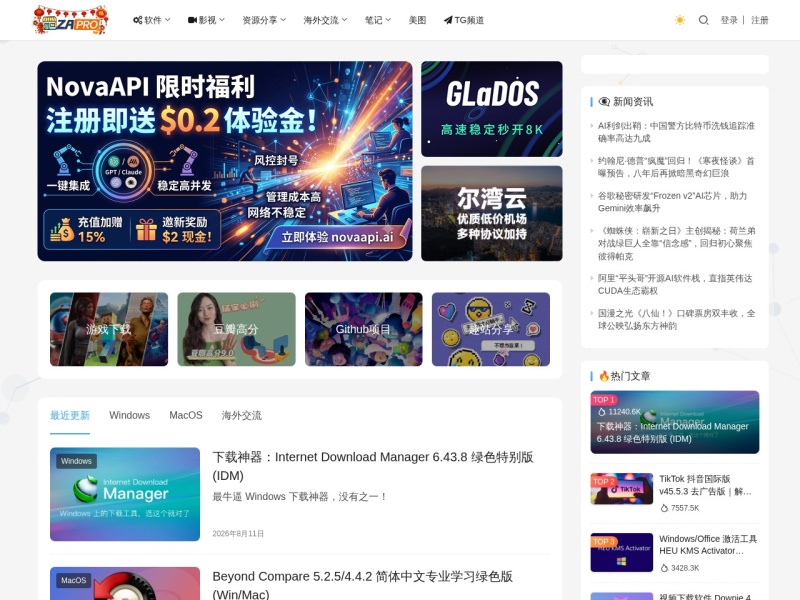Image resolution: width=800 pixels, height=600 pixels.
Task: Open 下载神器 Internet Download Manager 6.43.8 article title
Action: click(373, 466)
